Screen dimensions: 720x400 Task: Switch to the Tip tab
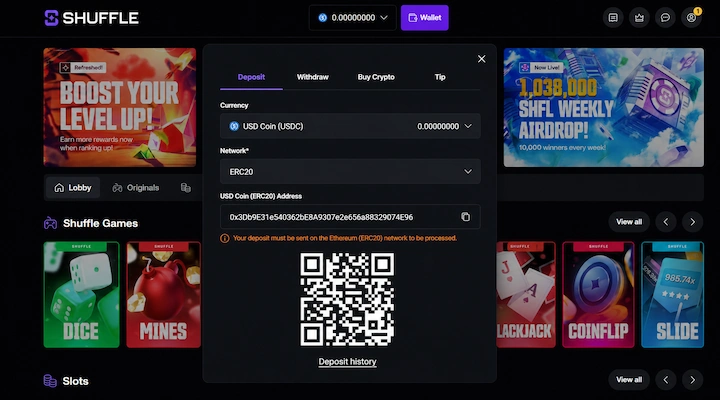440,77
